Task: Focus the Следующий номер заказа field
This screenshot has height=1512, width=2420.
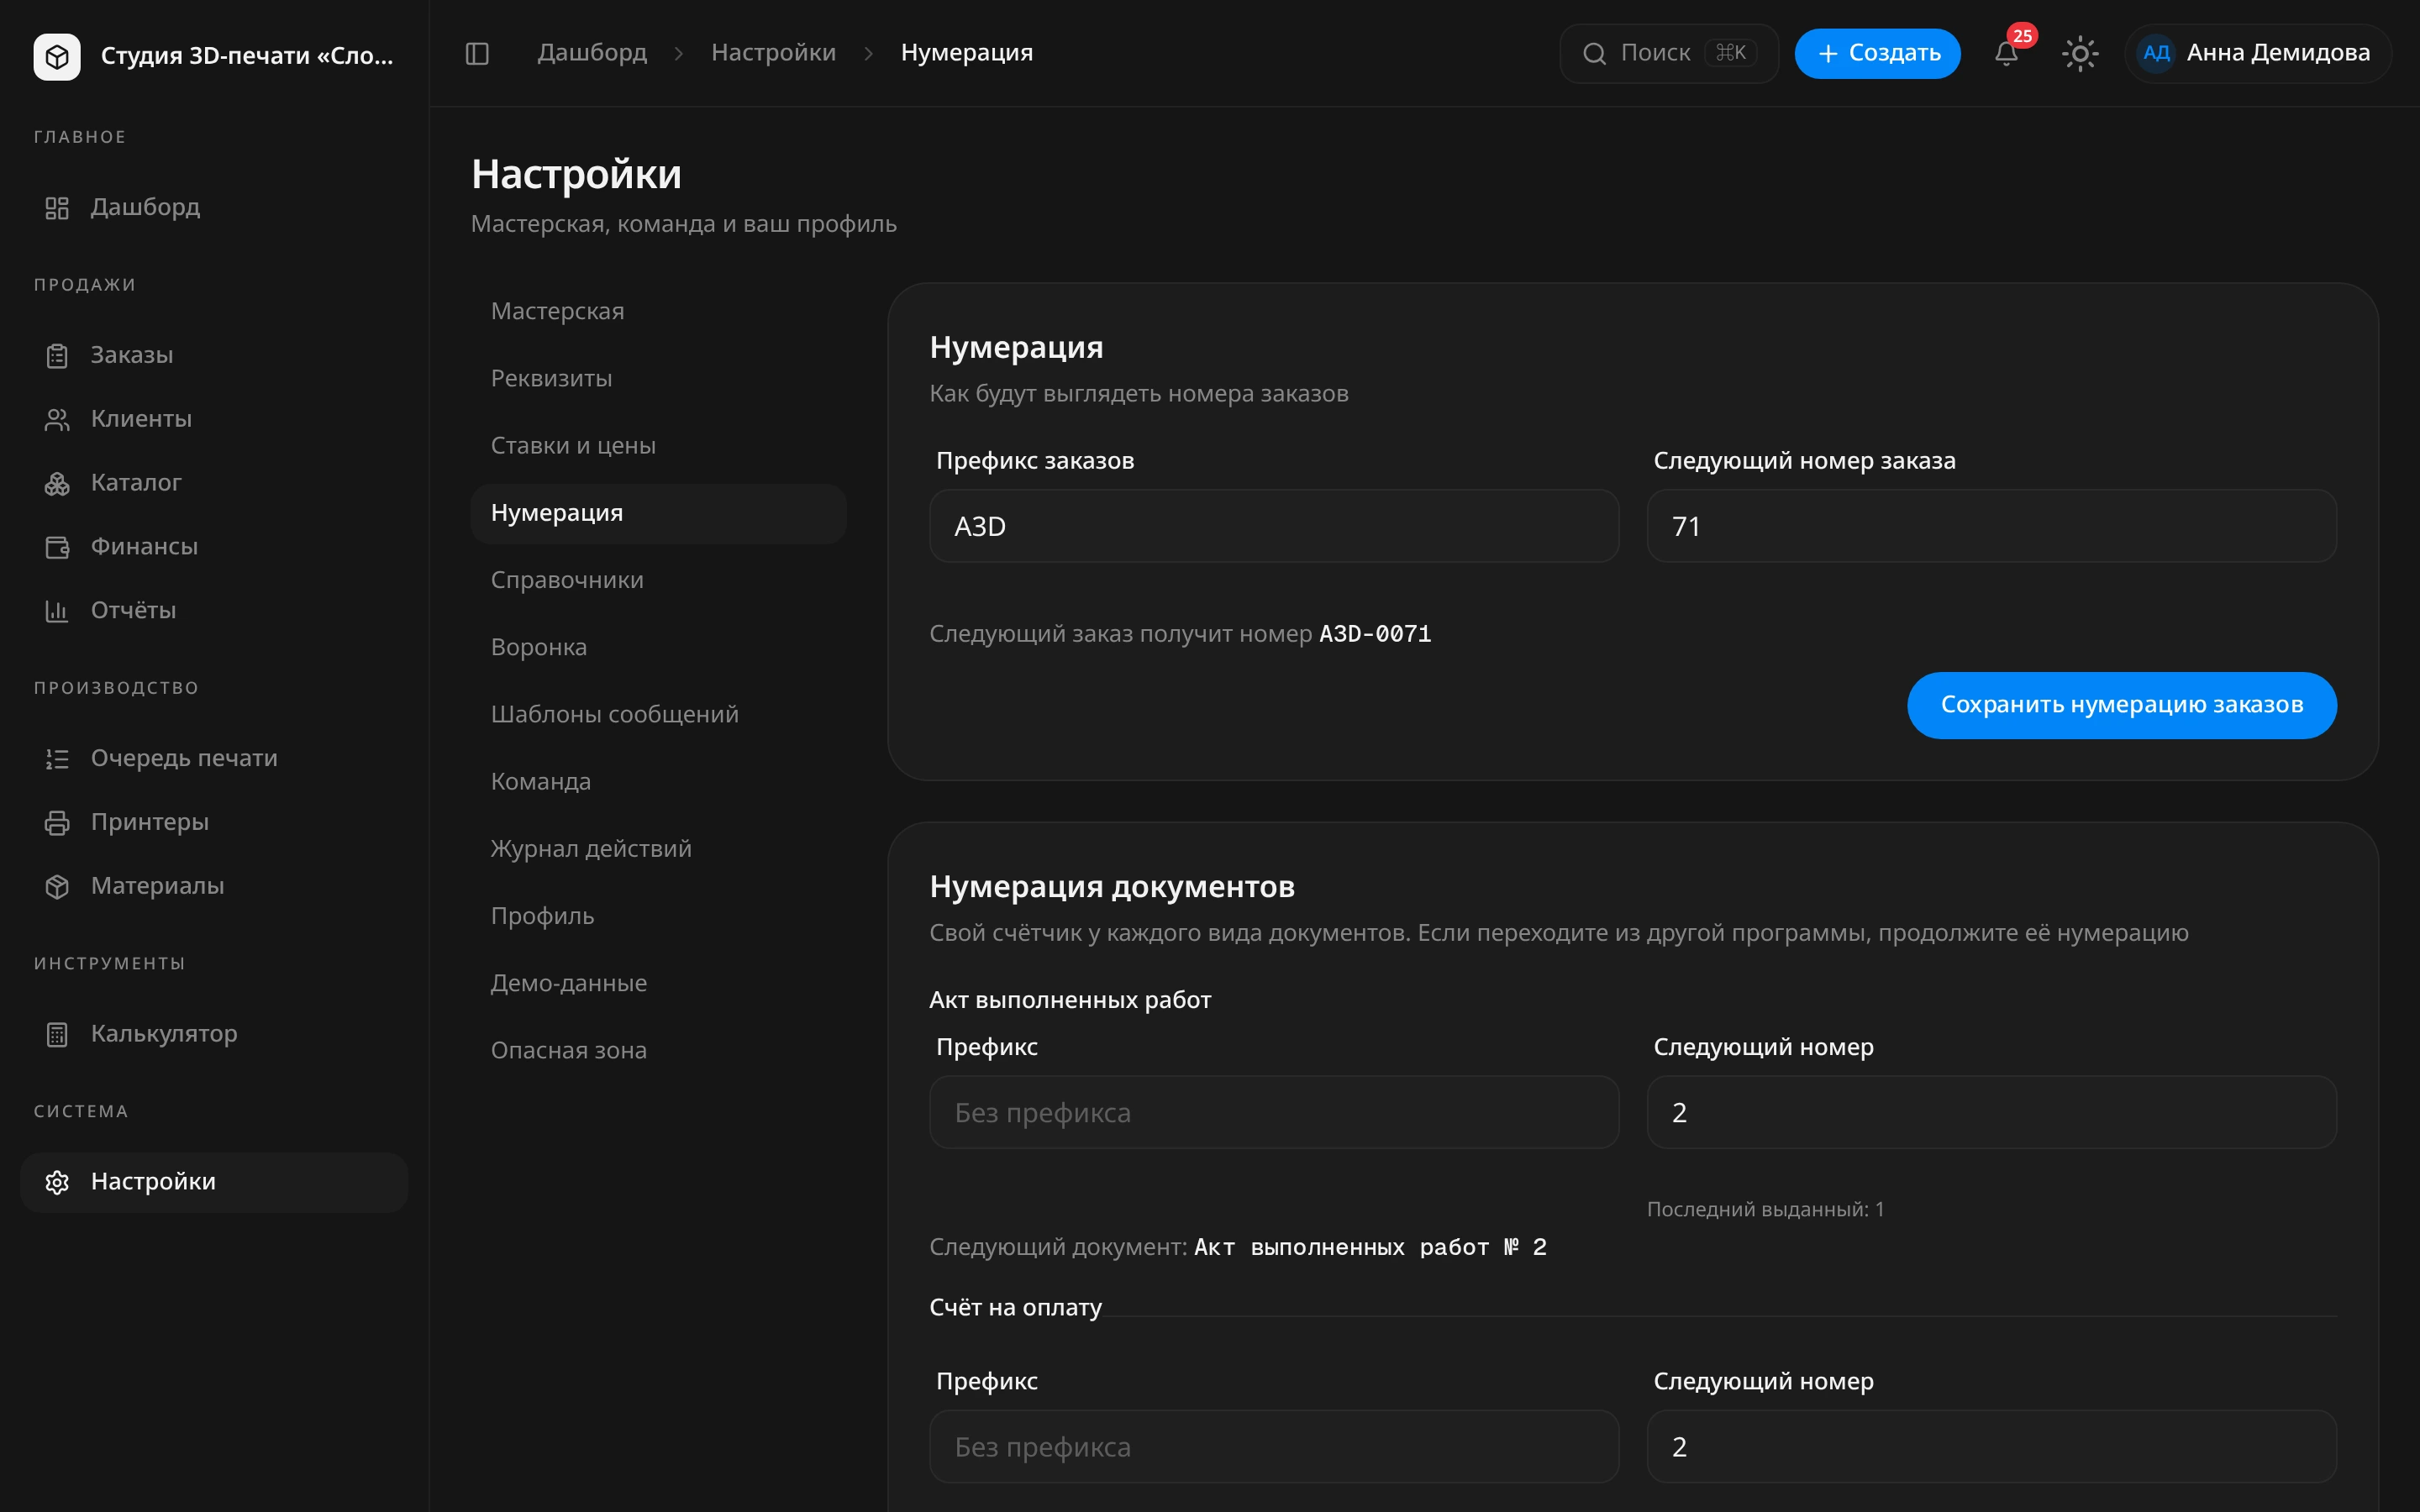Action: coord(1991,526)
